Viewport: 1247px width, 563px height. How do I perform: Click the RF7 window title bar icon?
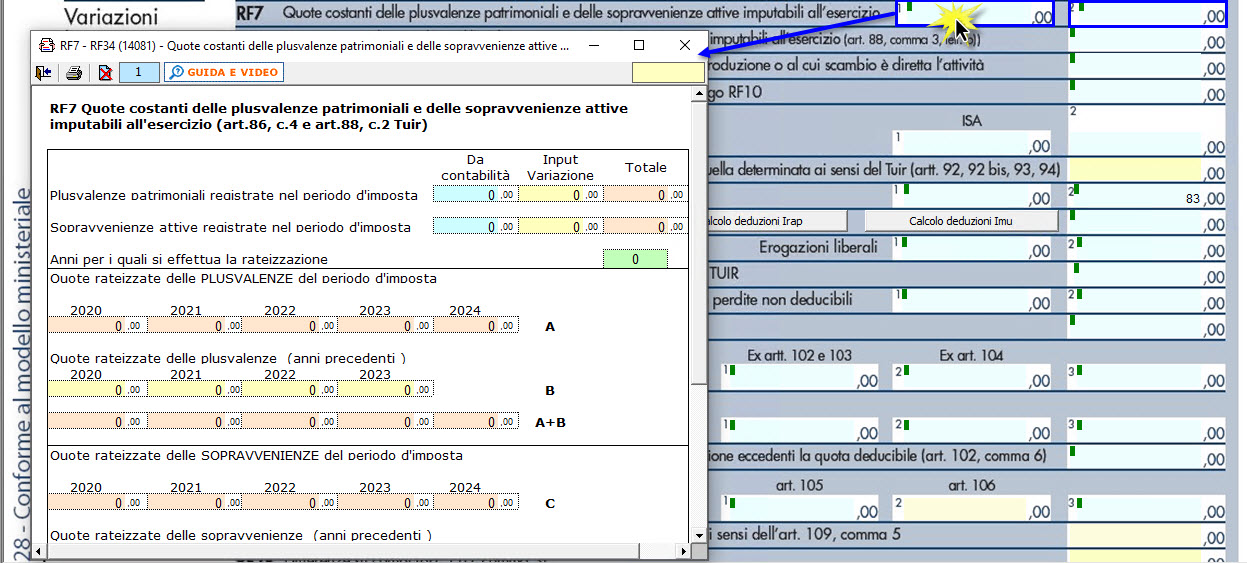click(46, 46)
